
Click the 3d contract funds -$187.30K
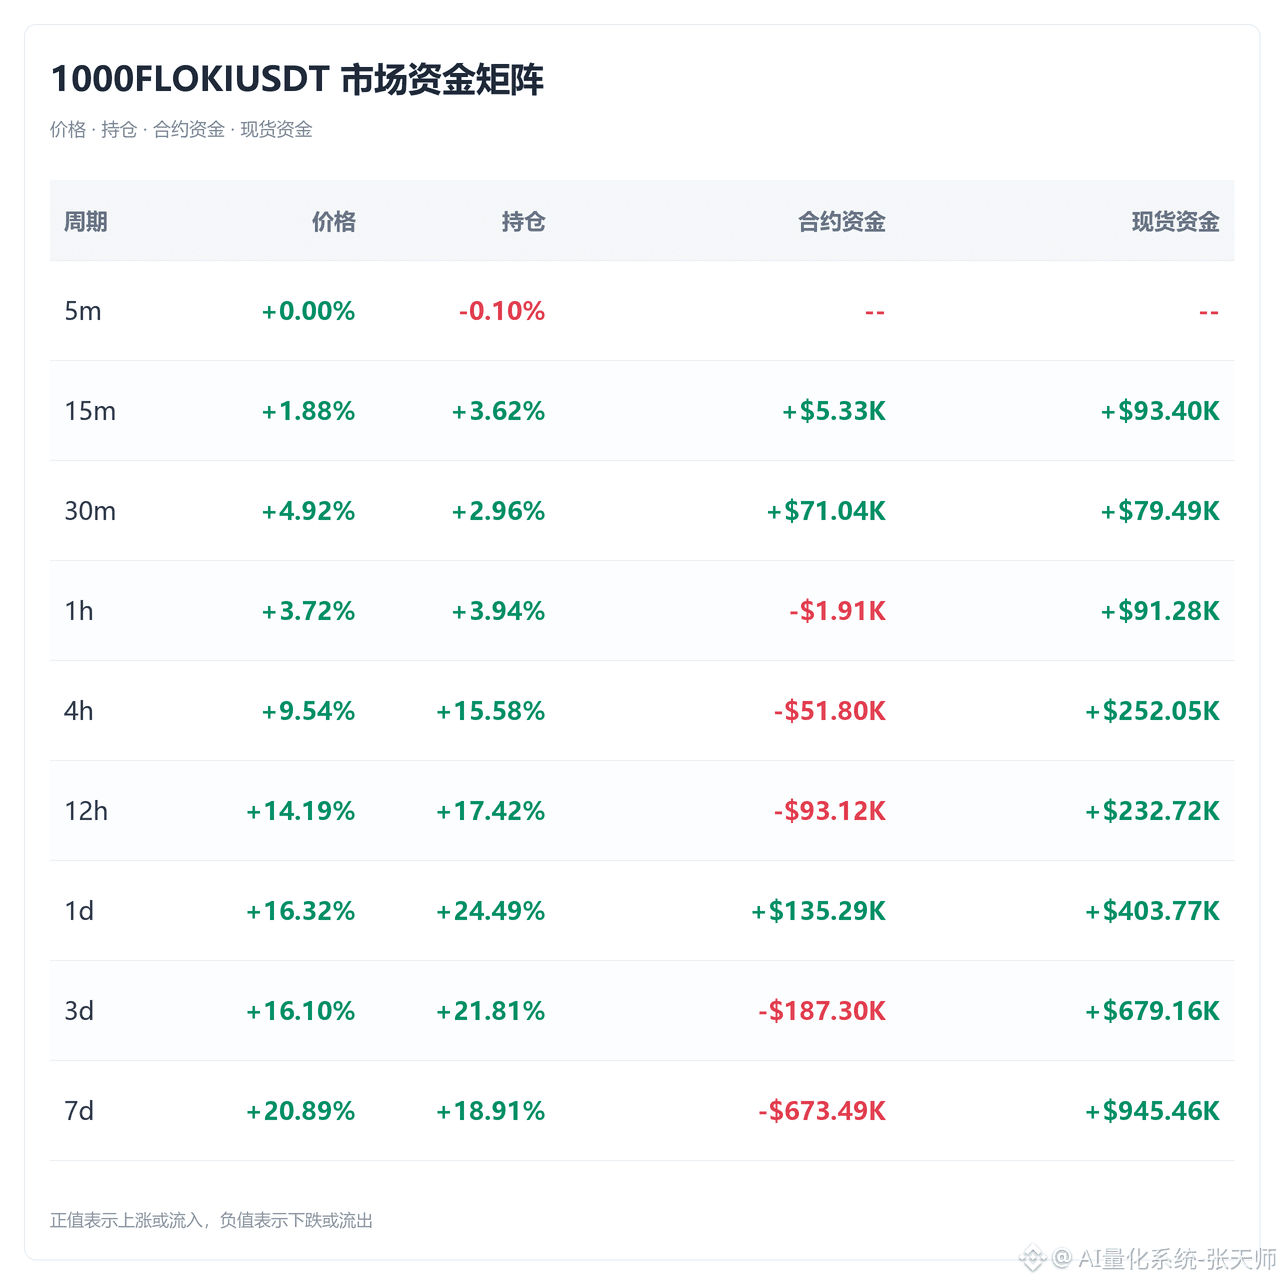tap(822, 1011)
